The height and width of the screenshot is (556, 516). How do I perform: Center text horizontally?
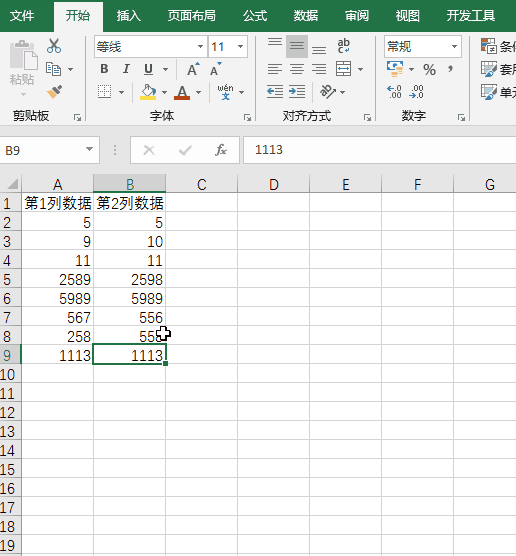pyautogui.click(x=297, y=69)
